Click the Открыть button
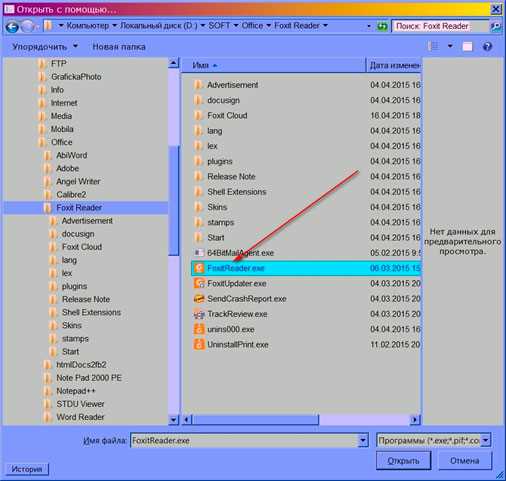 tap(403, 461)
